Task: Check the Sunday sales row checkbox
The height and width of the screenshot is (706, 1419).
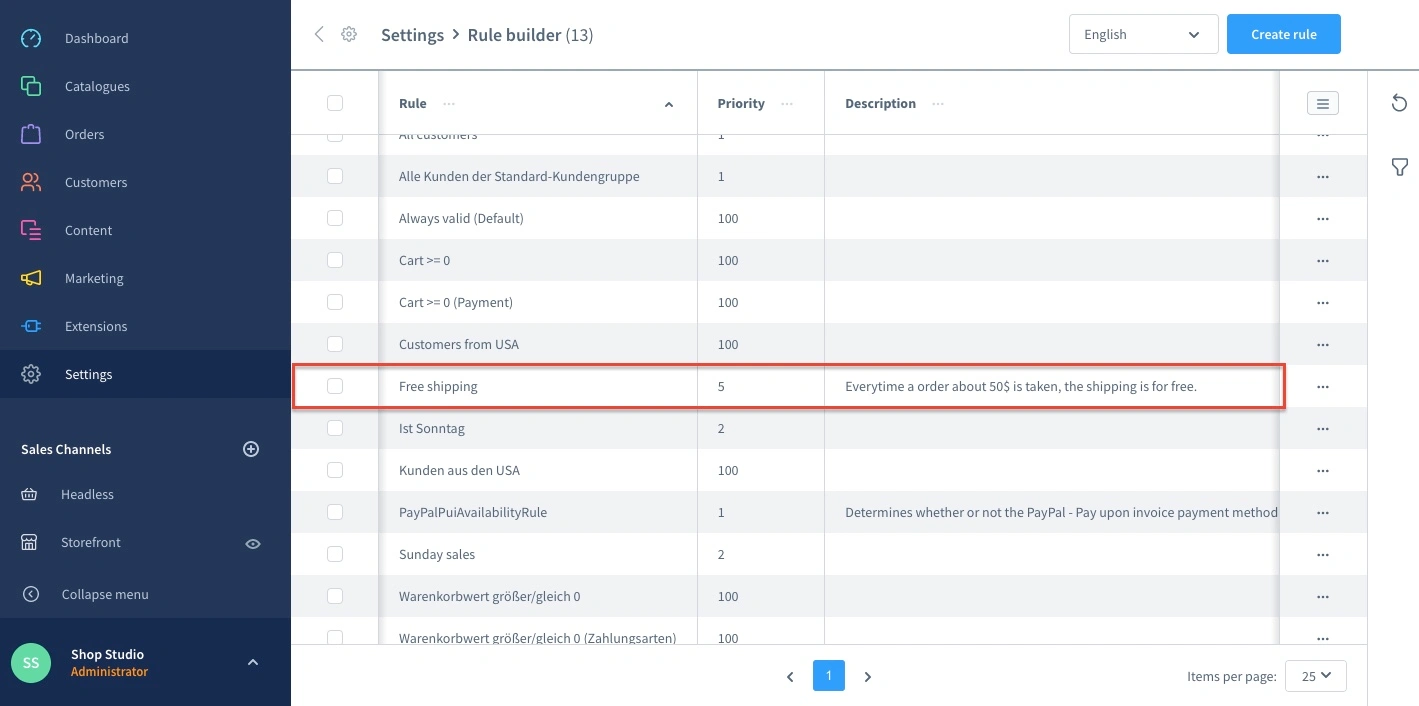Action: tap(335, 554)
